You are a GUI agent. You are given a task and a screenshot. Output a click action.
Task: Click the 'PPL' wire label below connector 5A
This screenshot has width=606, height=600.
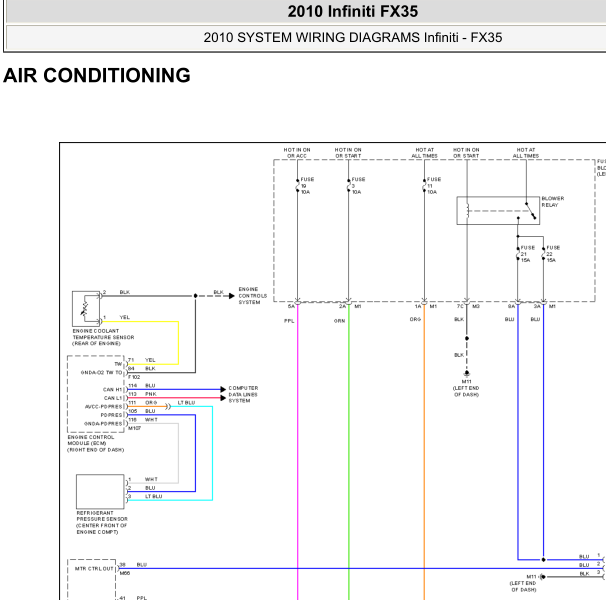point(289,321)
